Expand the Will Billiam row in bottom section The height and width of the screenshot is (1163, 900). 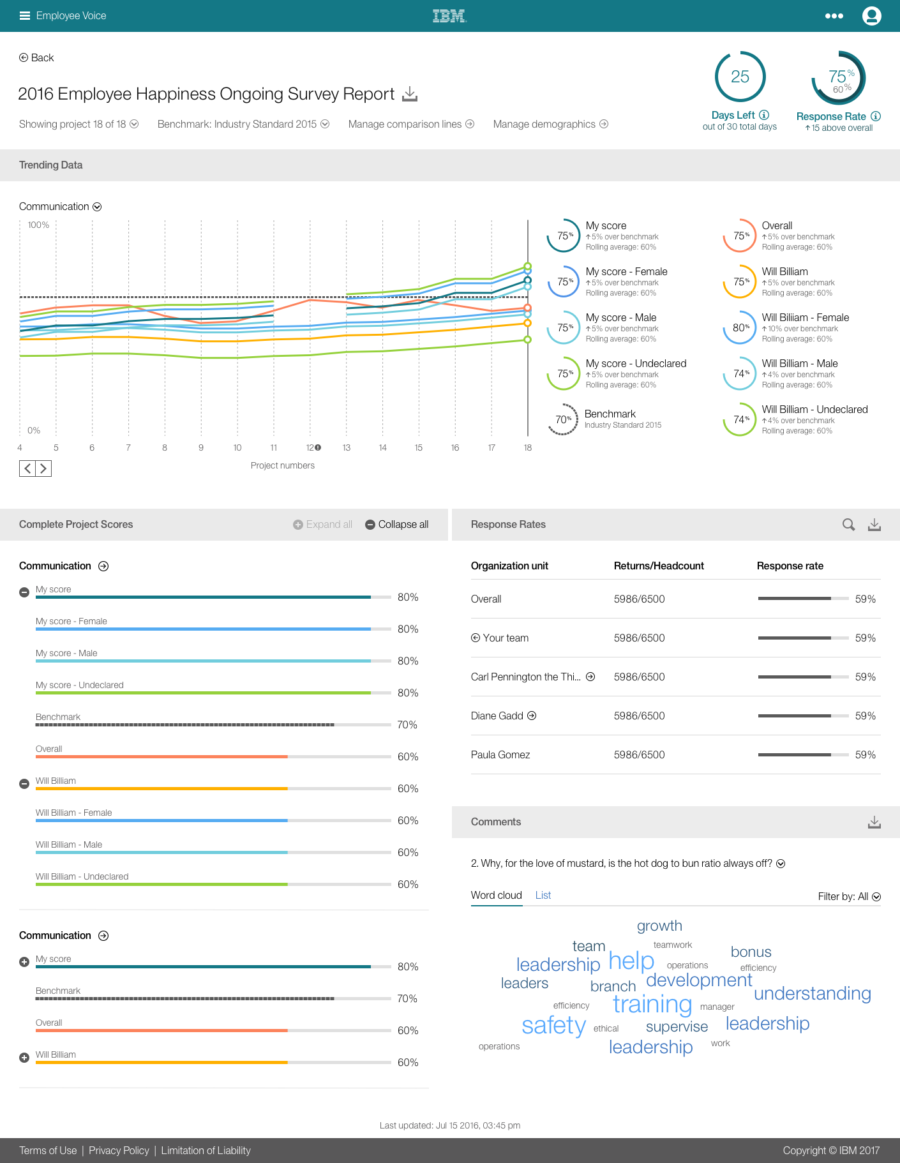[x=24, y=1058]
